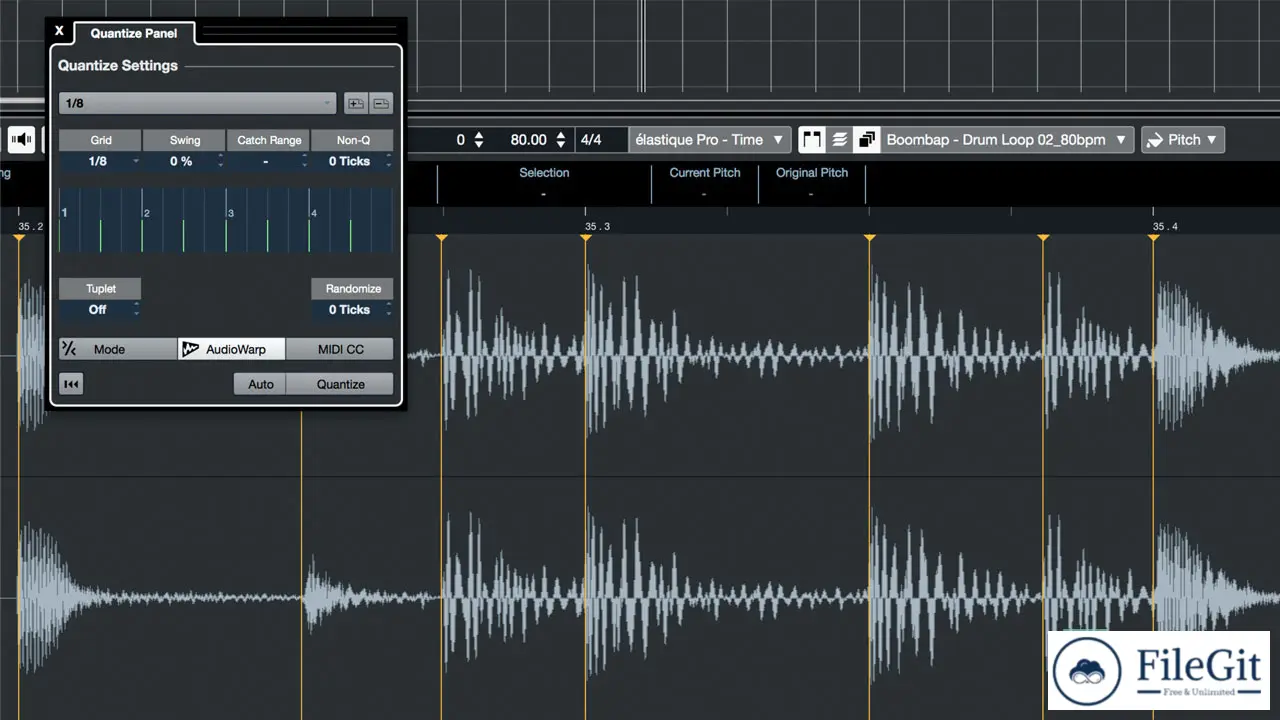Open the Grid value 1/8 dropdown

(x=100, y=161)
